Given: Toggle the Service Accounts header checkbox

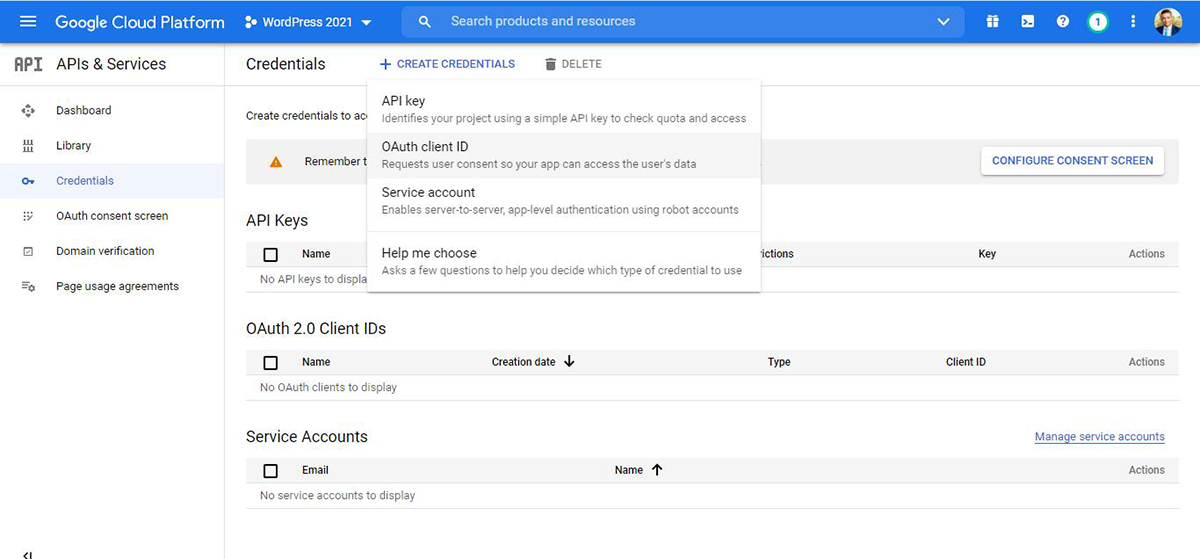Looking at the screenshot, I should coord(270,470).
